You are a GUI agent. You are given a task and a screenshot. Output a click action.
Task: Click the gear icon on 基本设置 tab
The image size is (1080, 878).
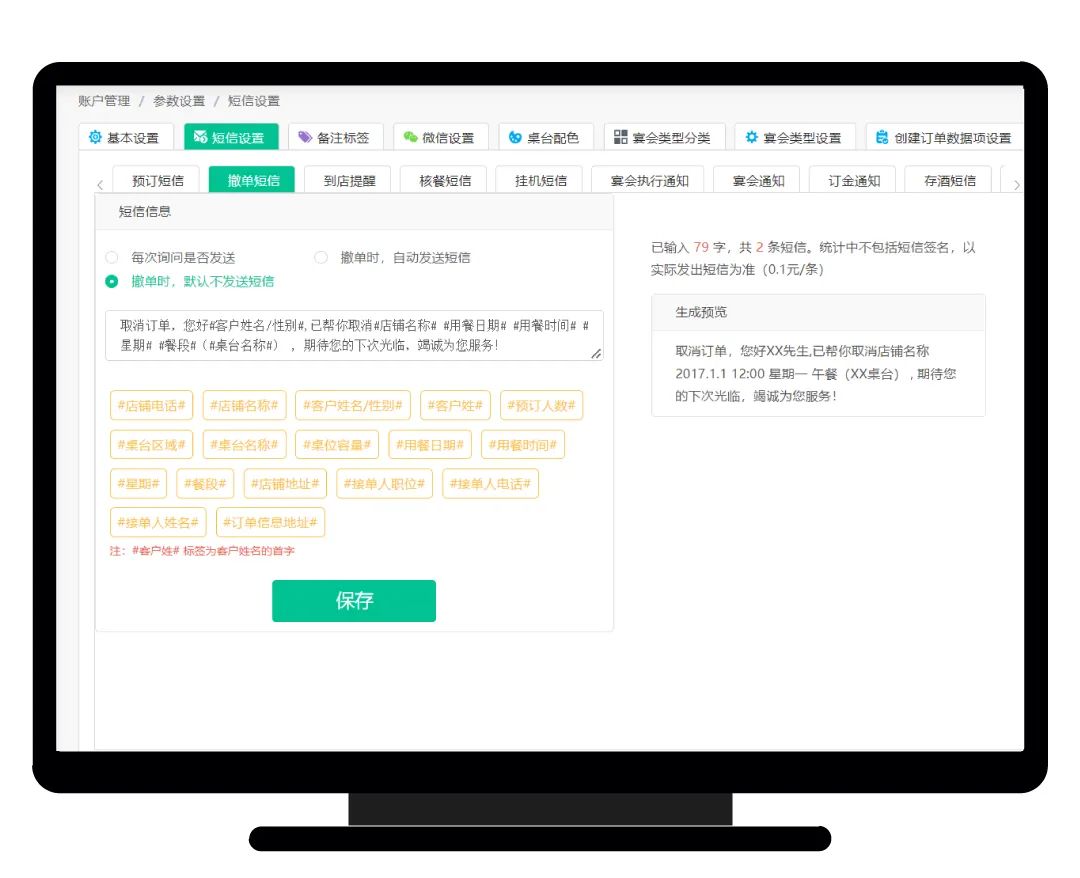[95, 137]
